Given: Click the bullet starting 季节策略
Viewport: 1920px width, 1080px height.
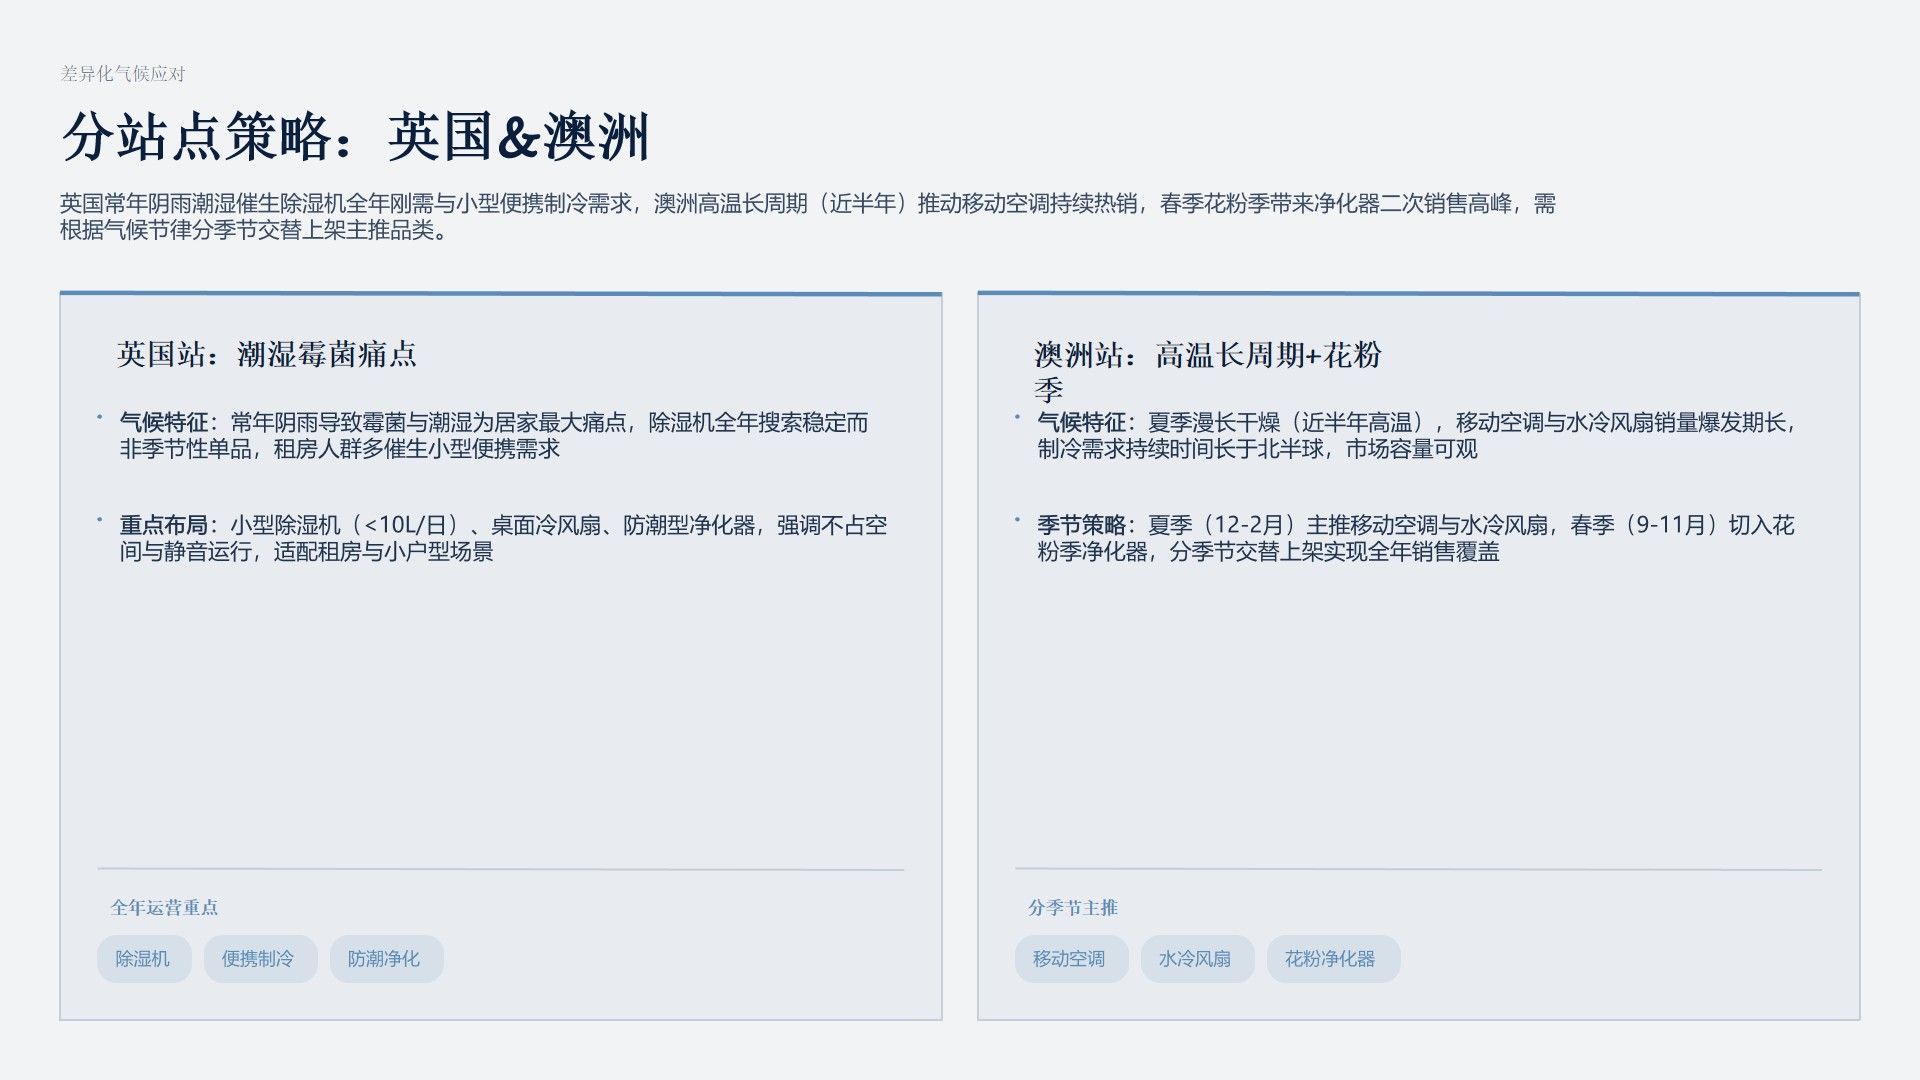Looking at the screenshot, I should pos(1416,539).
